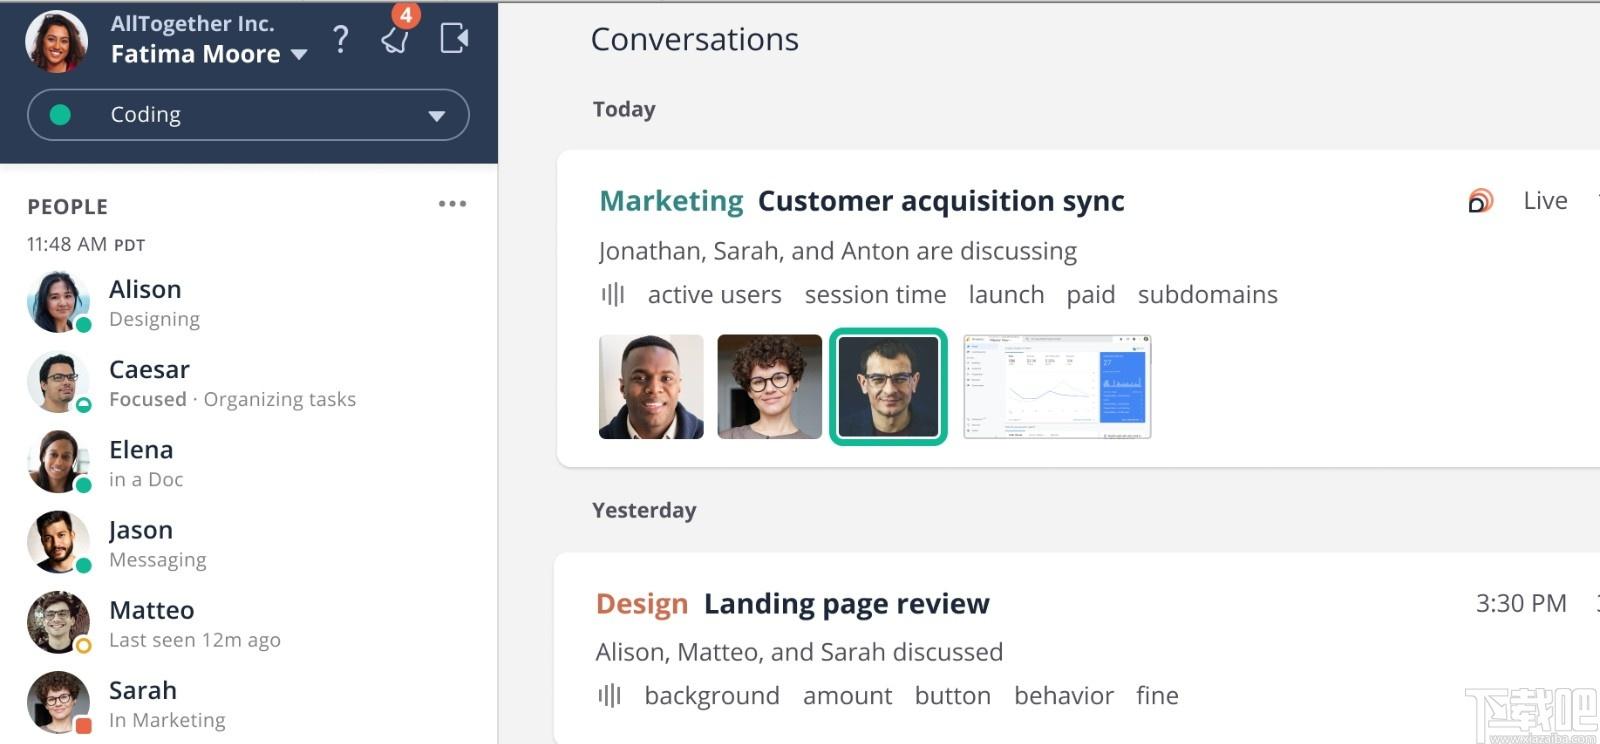Click the green status dot in Coding selector
1600x744 pixels.
tap(60, 115)
